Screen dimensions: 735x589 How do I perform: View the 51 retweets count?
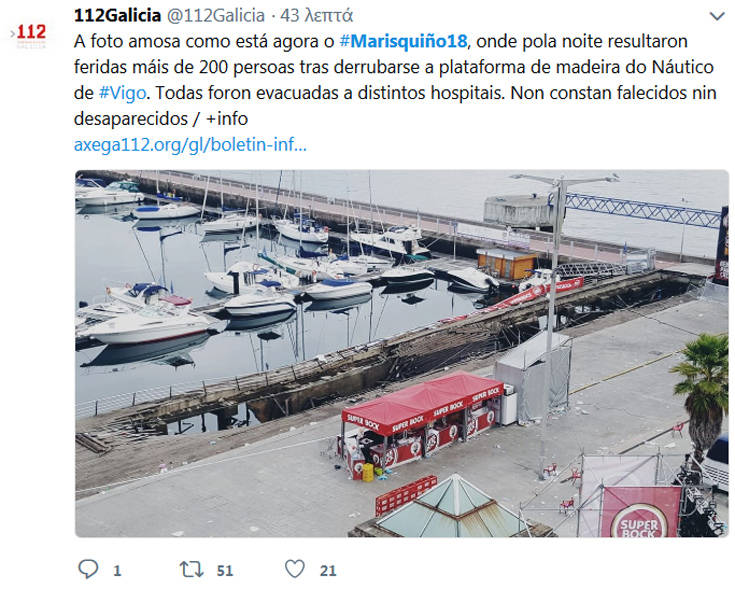(x=225, y=571)
